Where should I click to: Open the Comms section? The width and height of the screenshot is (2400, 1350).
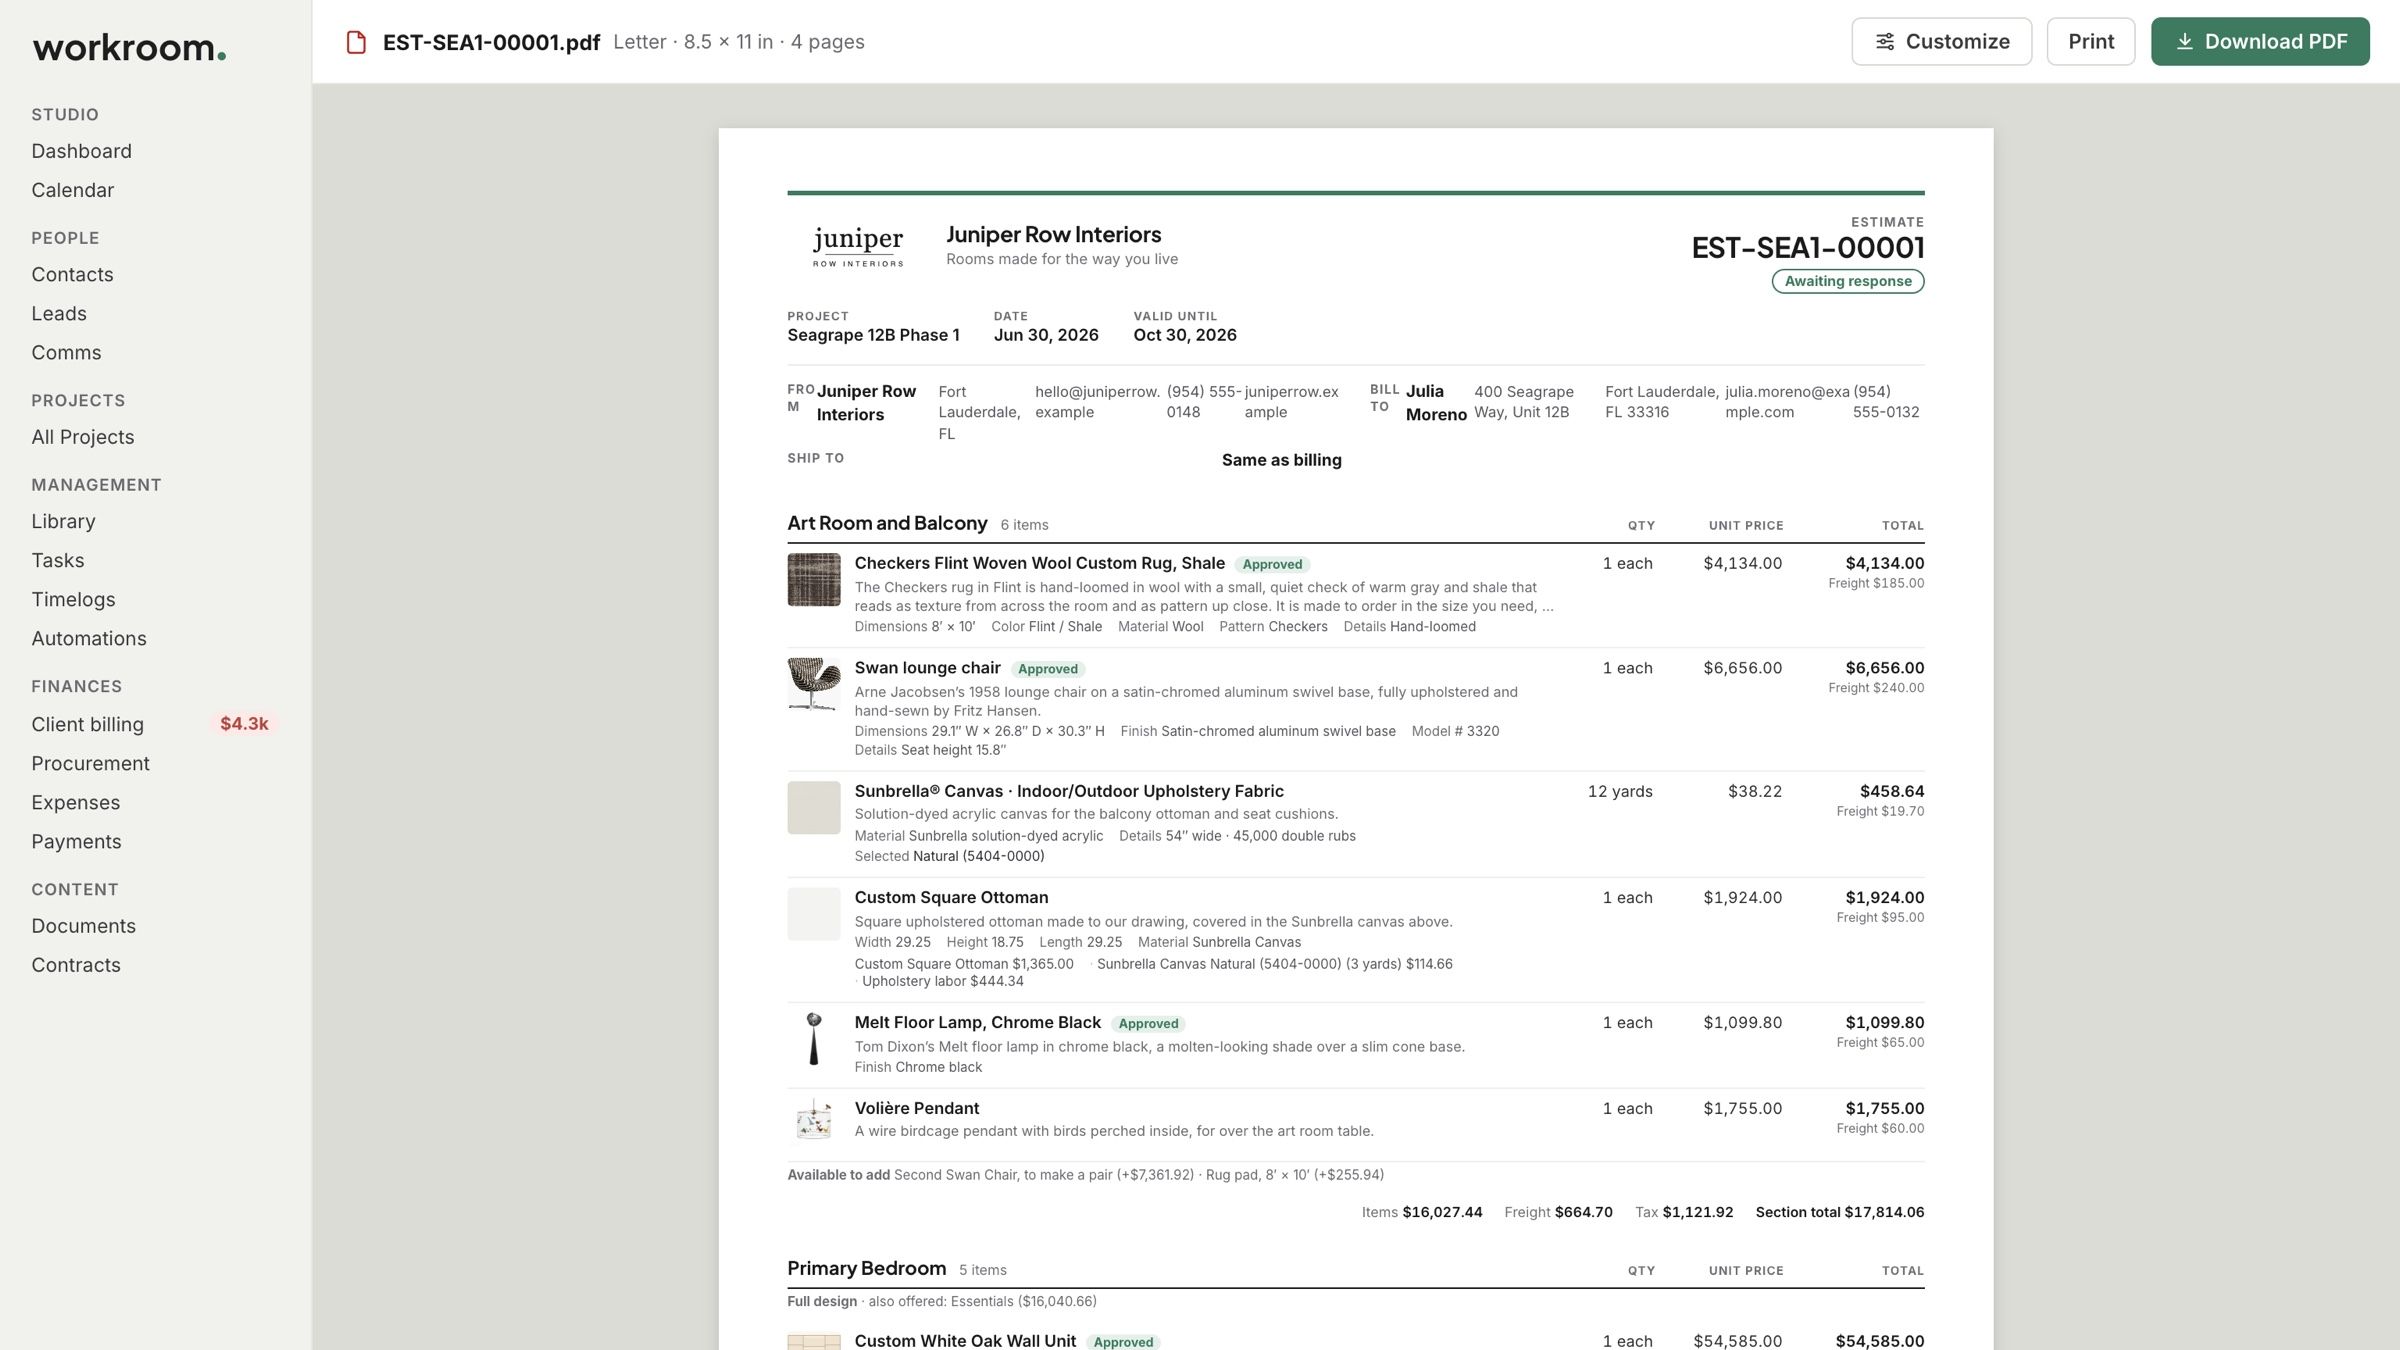point(66,352)
